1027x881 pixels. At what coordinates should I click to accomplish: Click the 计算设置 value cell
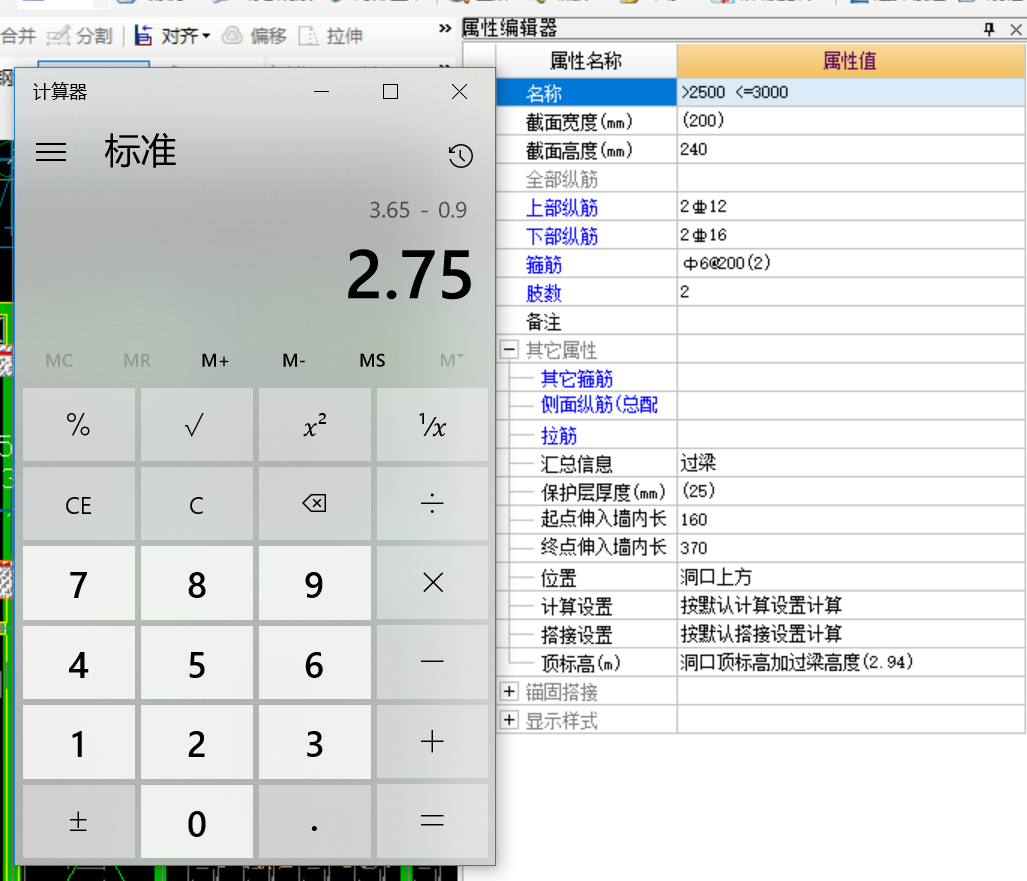click(851, 605)
